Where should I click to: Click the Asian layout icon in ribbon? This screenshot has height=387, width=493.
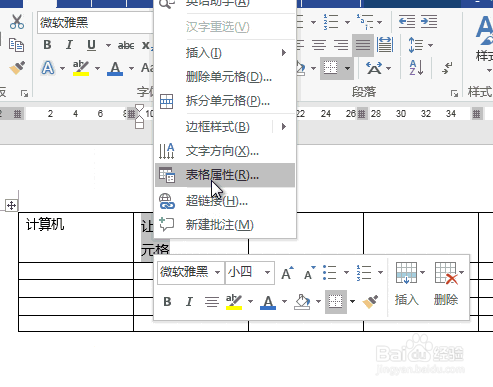pos(374,68)
